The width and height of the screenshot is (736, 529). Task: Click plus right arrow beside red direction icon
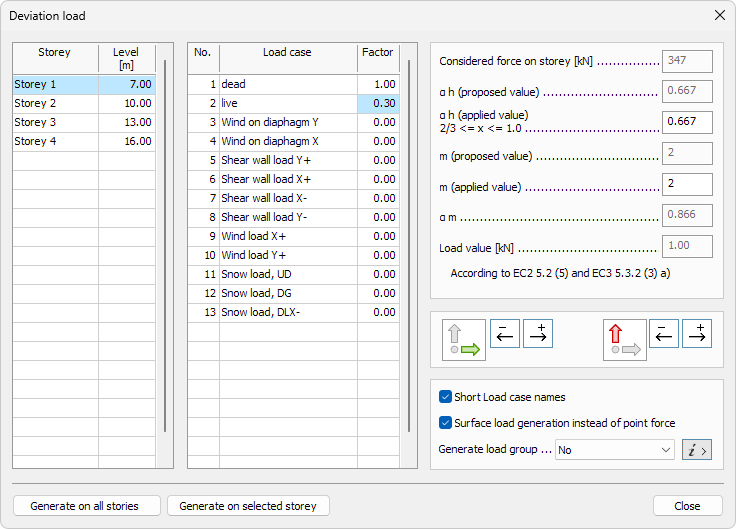click(697, 334)
